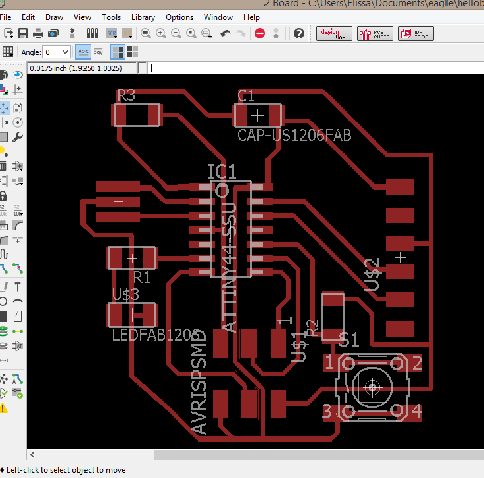484x478 pixels.
Task: Click the Undo arrow icon
Action: click(226, 33)
